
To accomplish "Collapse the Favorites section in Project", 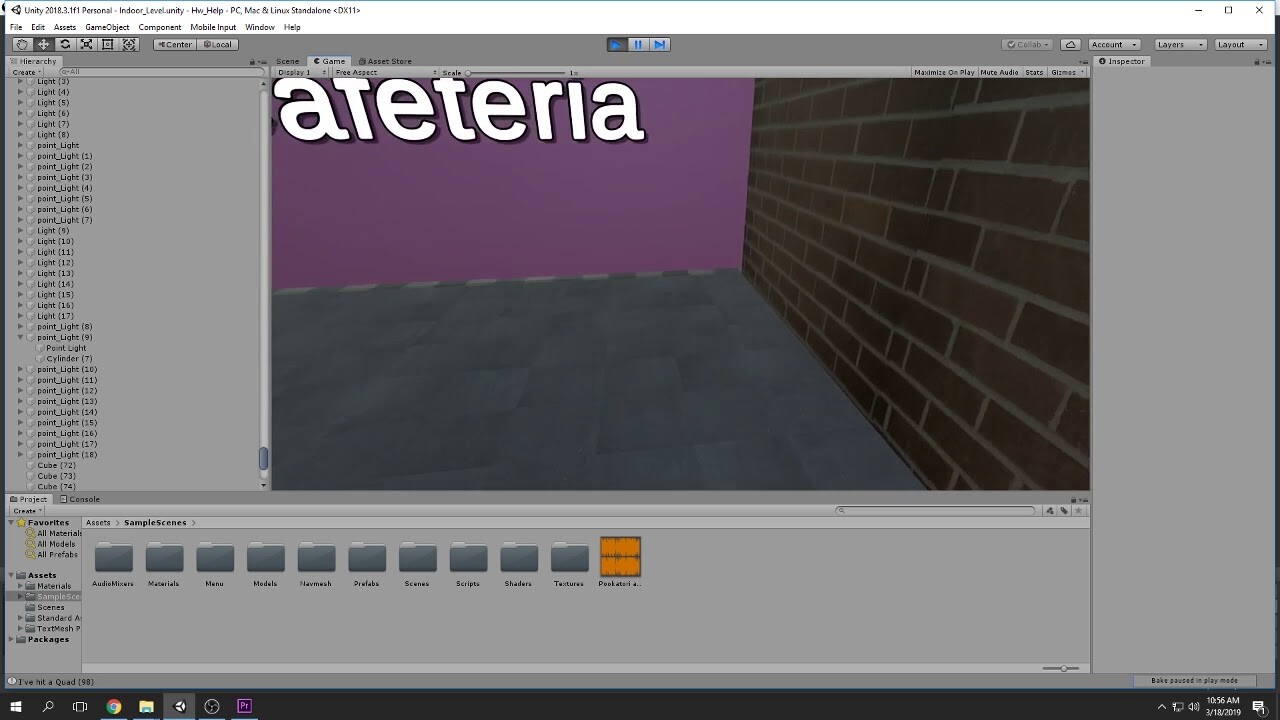I will pos(13,523).
